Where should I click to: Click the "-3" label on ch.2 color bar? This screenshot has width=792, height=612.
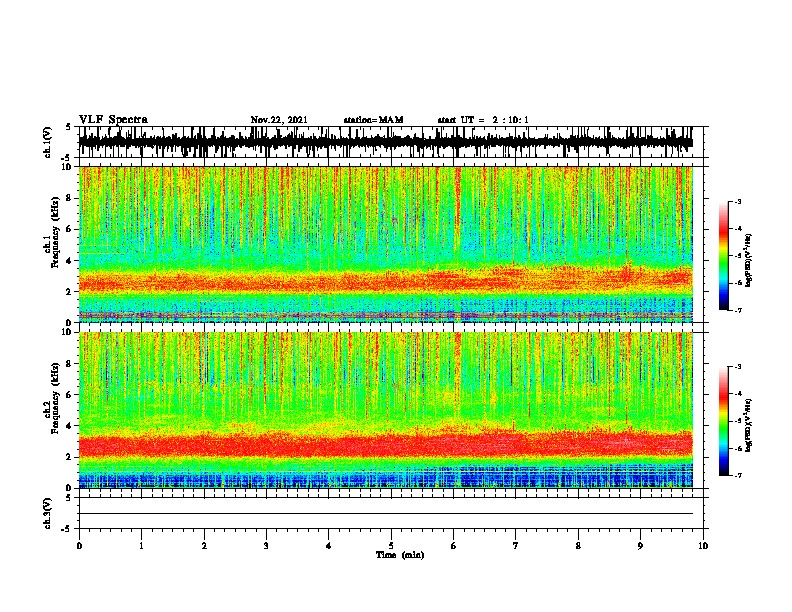pyautogui.click(x=737, y=367)
